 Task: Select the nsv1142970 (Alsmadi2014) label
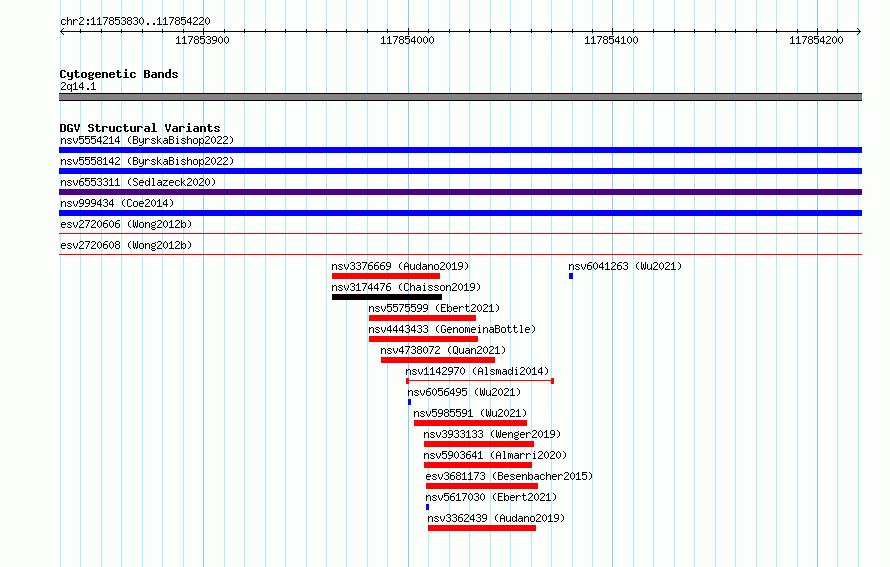click(477, 371)
